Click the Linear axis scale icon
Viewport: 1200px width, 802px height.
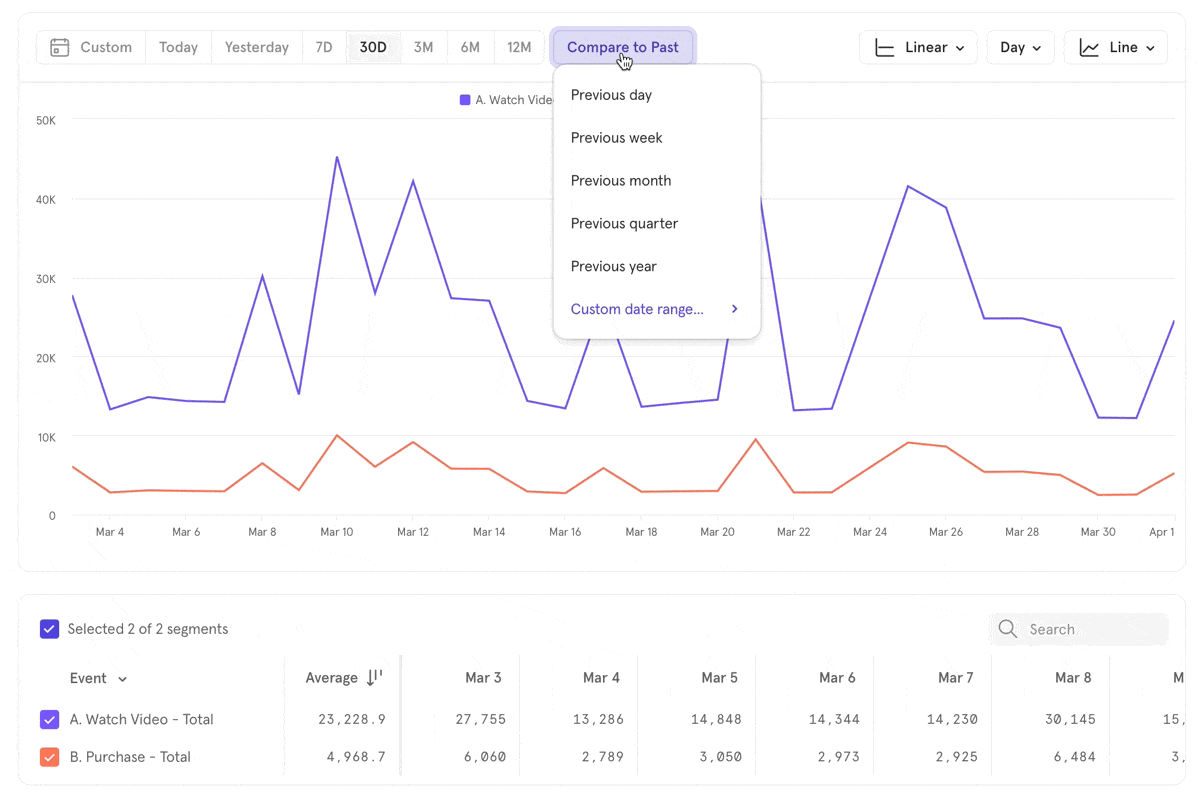point(884,47)
